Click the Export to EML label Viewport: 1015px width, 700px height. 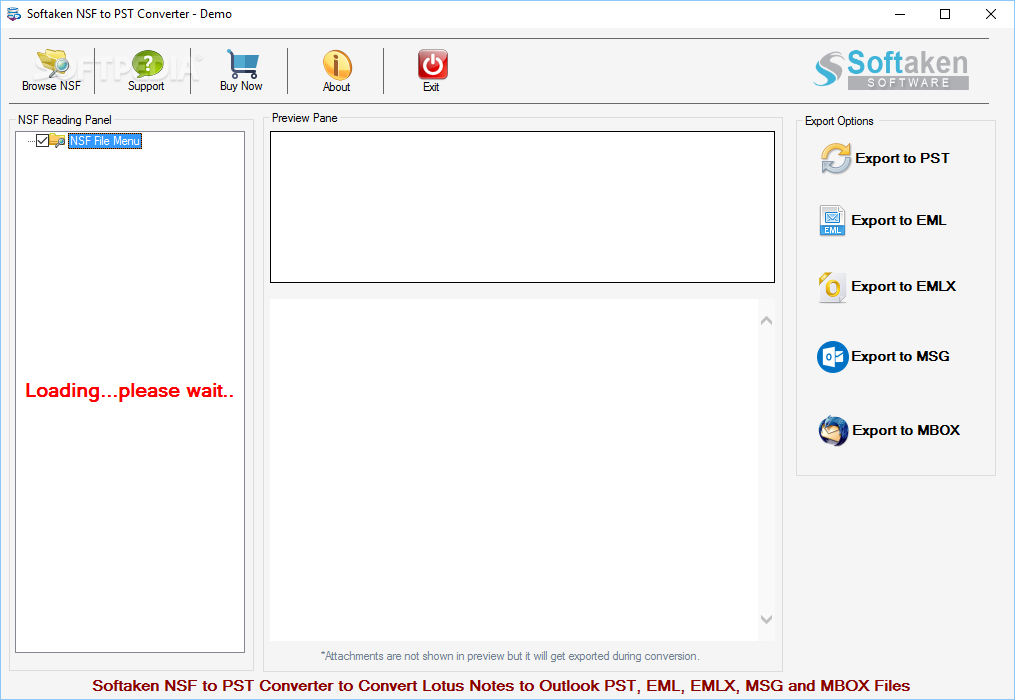point(898,220)
